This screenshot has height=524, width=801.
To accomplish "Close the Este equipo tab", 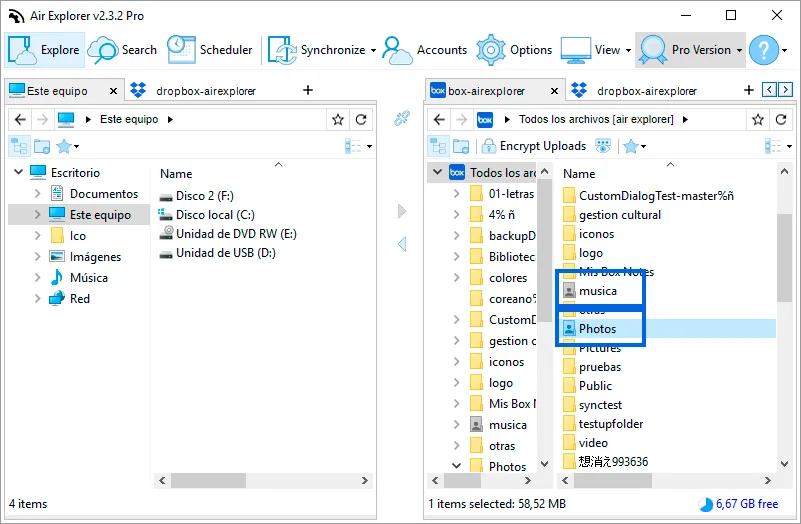I will (113, 91).
